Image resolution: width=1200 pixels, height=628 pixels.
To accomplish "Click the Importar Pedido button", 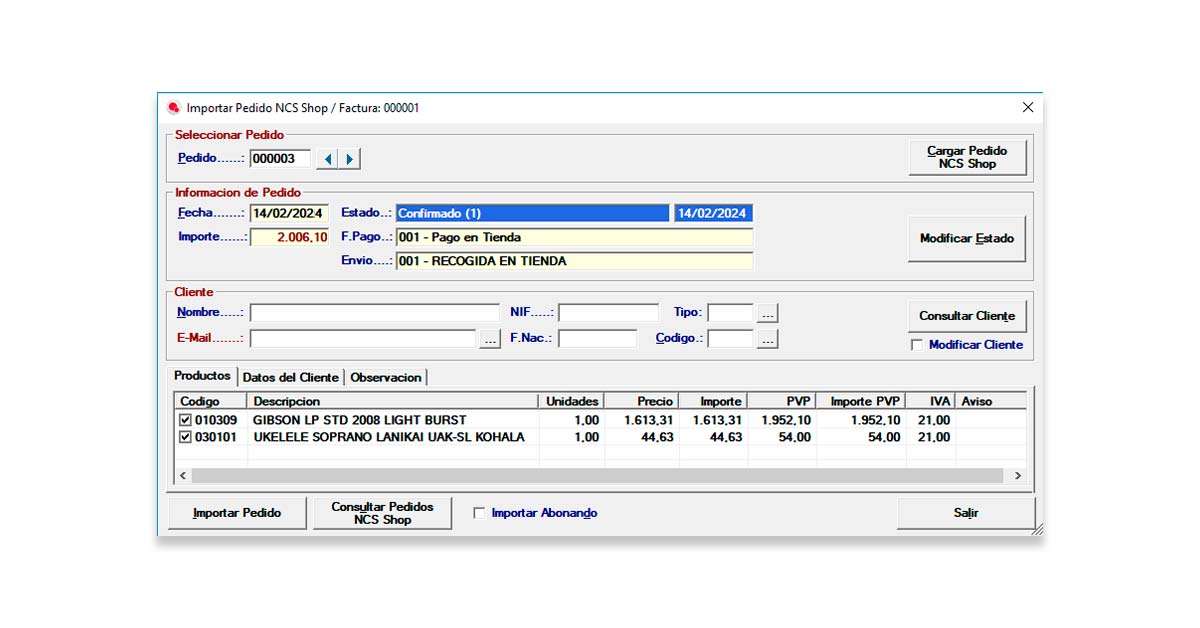I will 237,513.
